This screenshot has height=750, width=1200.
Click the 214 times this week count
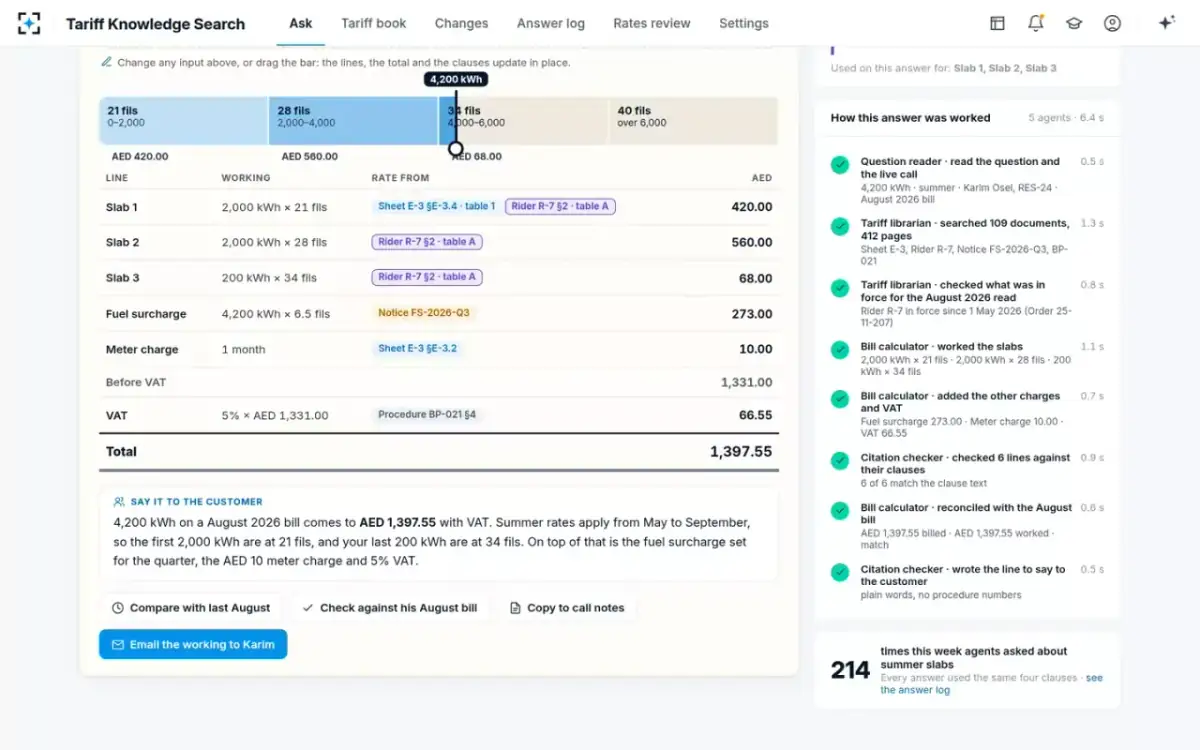coord(850,670)
